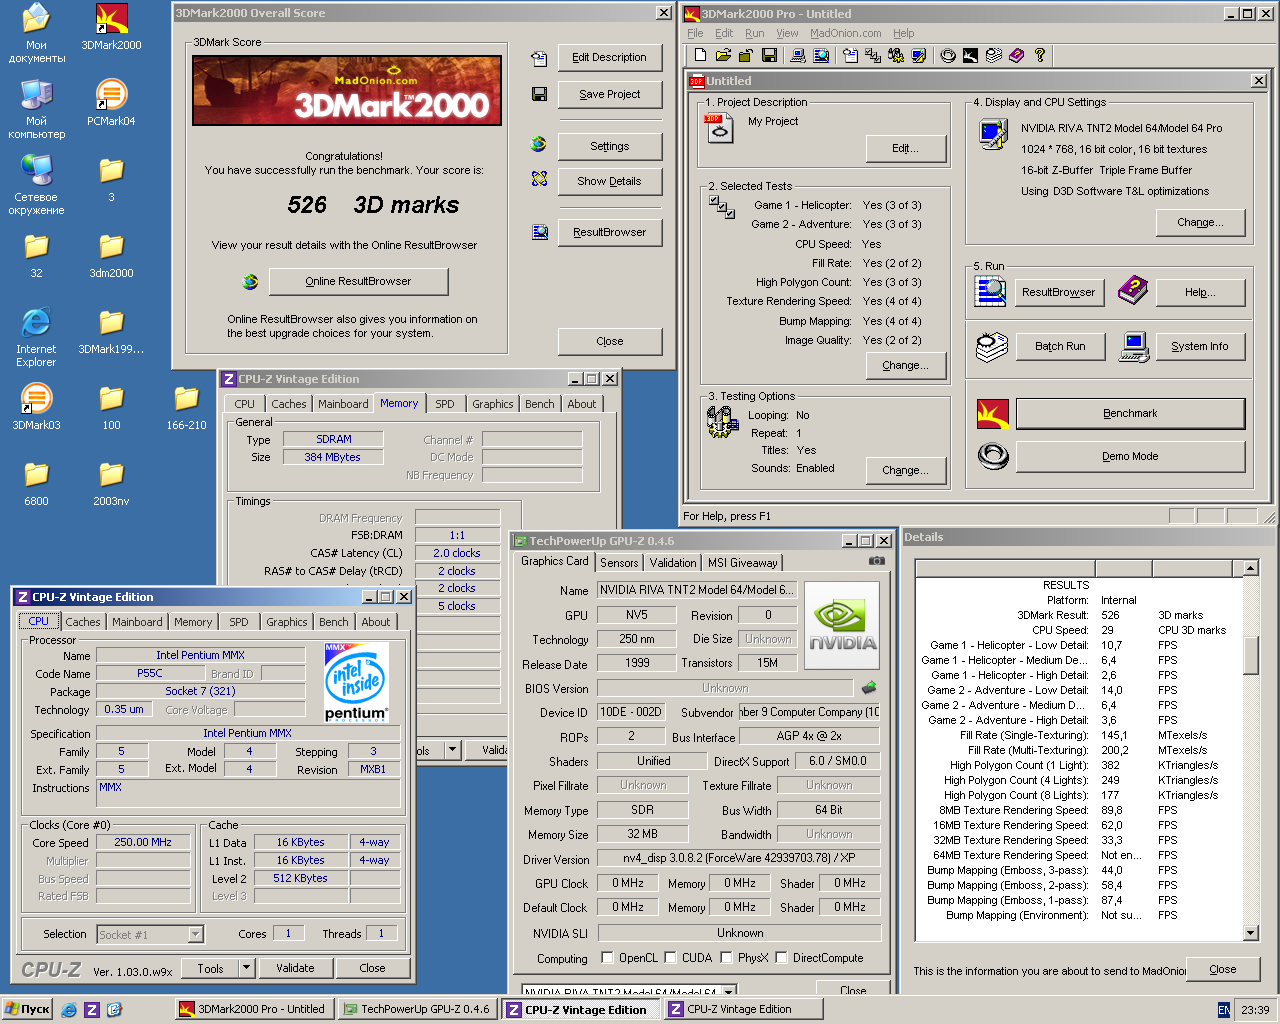Image resolution: width=1280 pixels, height=1024 pixels.
Task: Open the Sensors tab in GPU-Z
Action: coord(619,563)
